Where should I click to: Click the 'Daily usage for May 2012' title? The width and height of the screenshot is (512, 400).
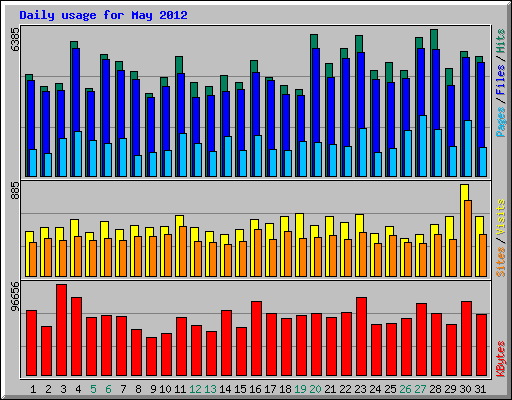[x=103, y=15]
